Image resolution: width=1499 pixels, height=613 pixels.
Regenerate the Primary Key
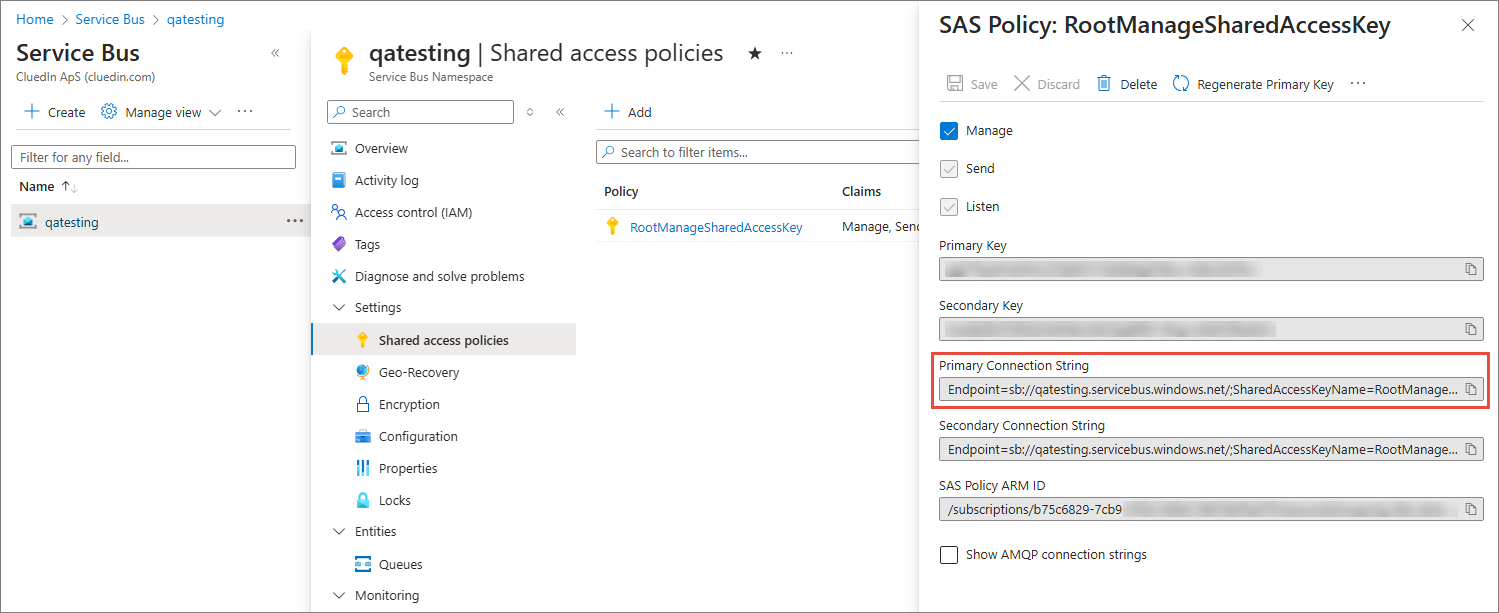coord(1254,84)
